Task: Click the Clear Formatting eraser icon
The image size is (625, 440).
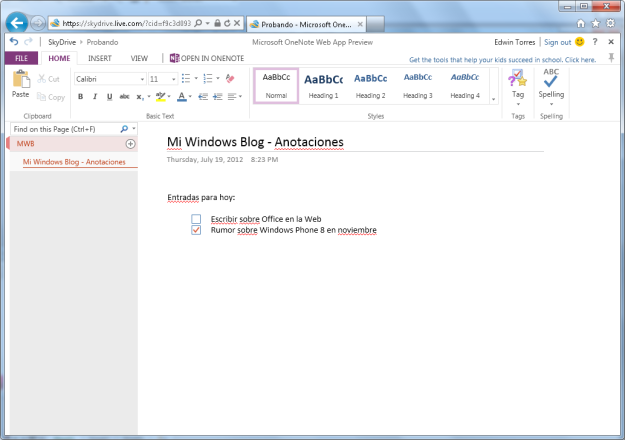Action: tap(230, 78)
